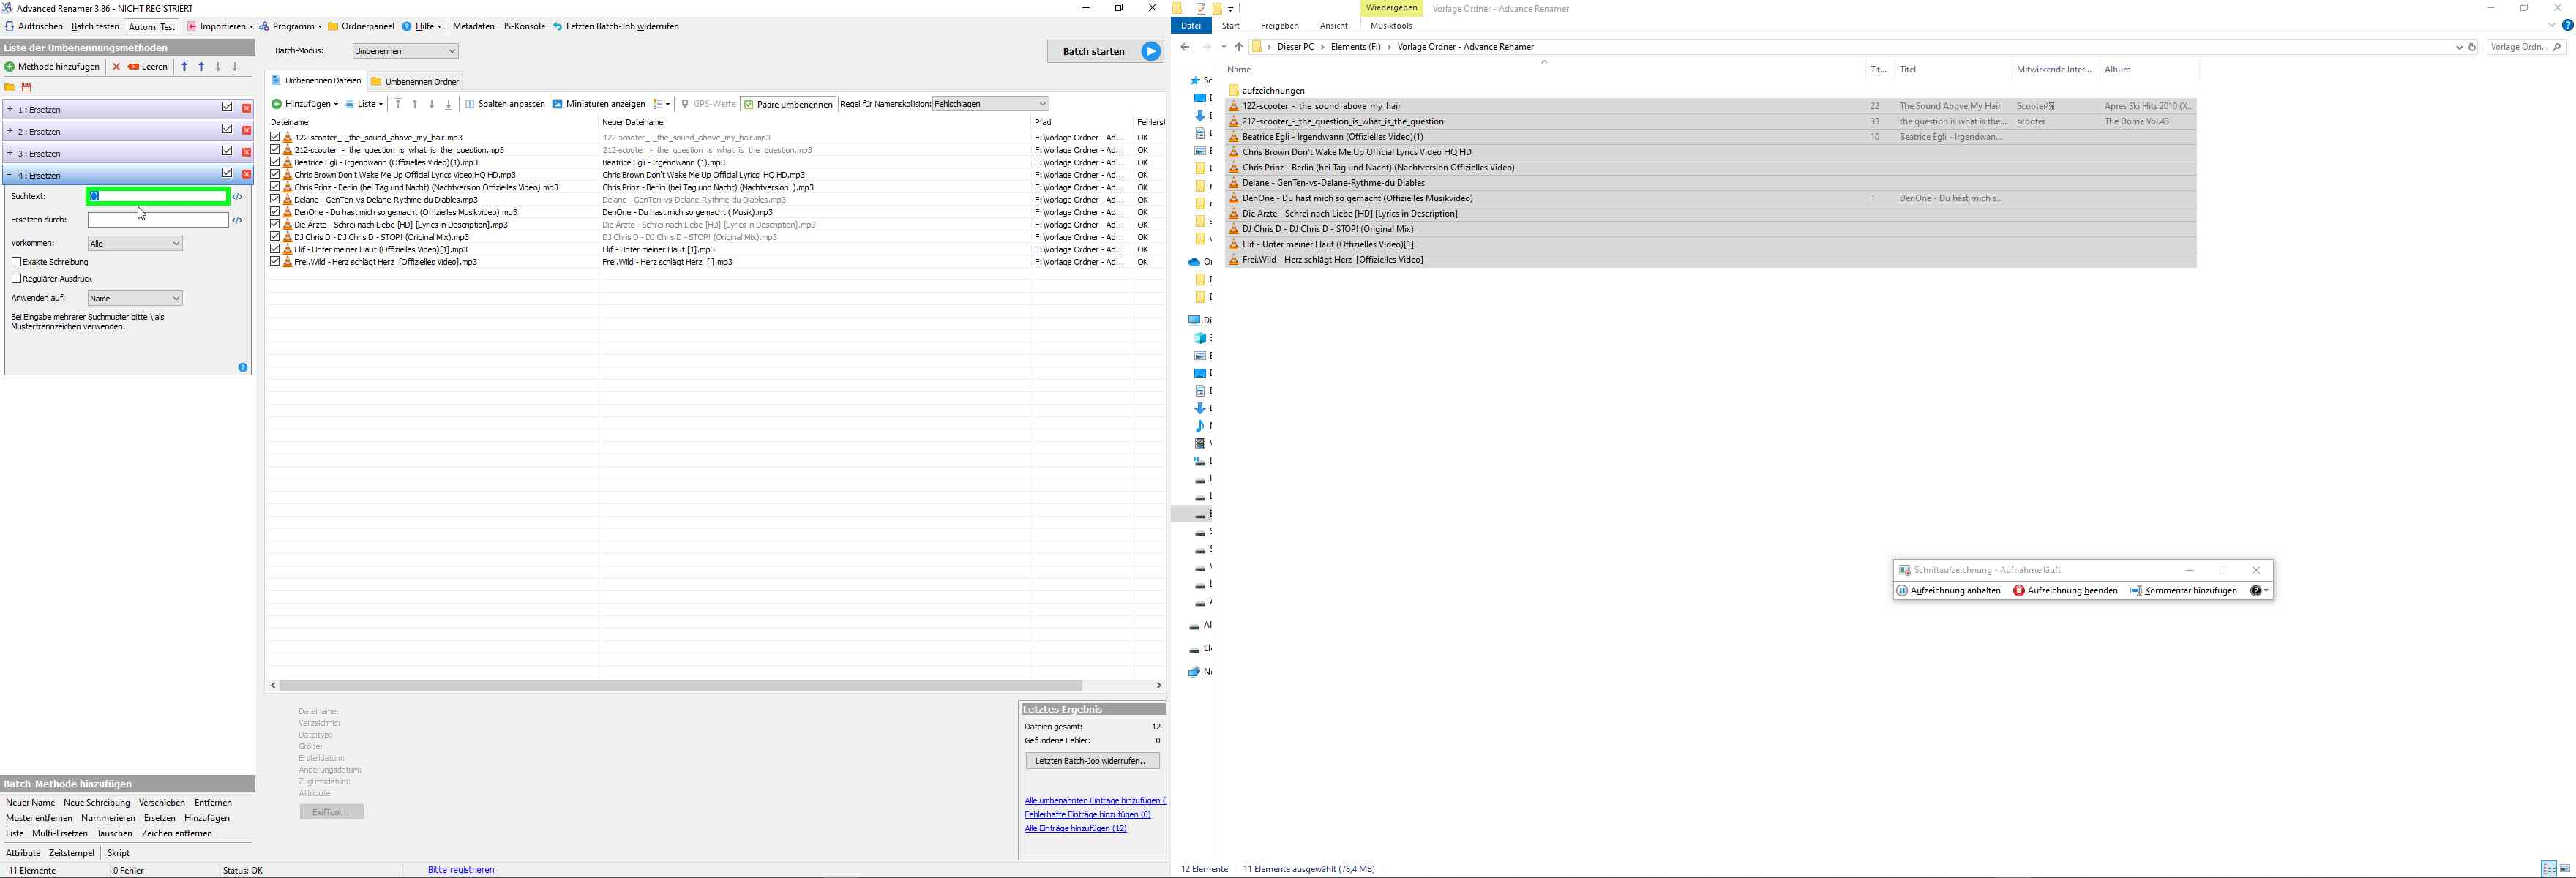Delete method 2 : Ersetzen with its red X
Screen dimensions: 2576x878
[x=247, y=131]
